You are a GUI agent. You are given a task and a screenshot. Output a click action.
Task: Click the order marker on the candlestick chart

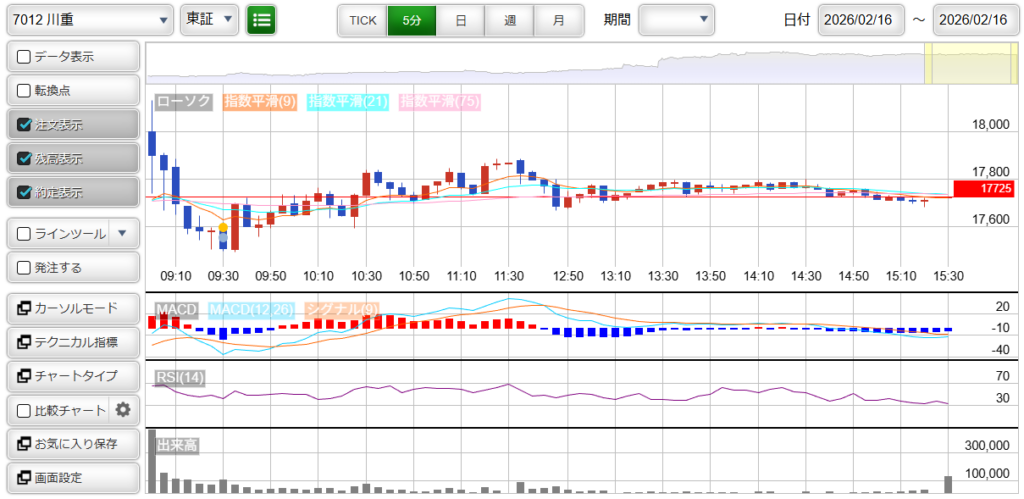[223, 229]
